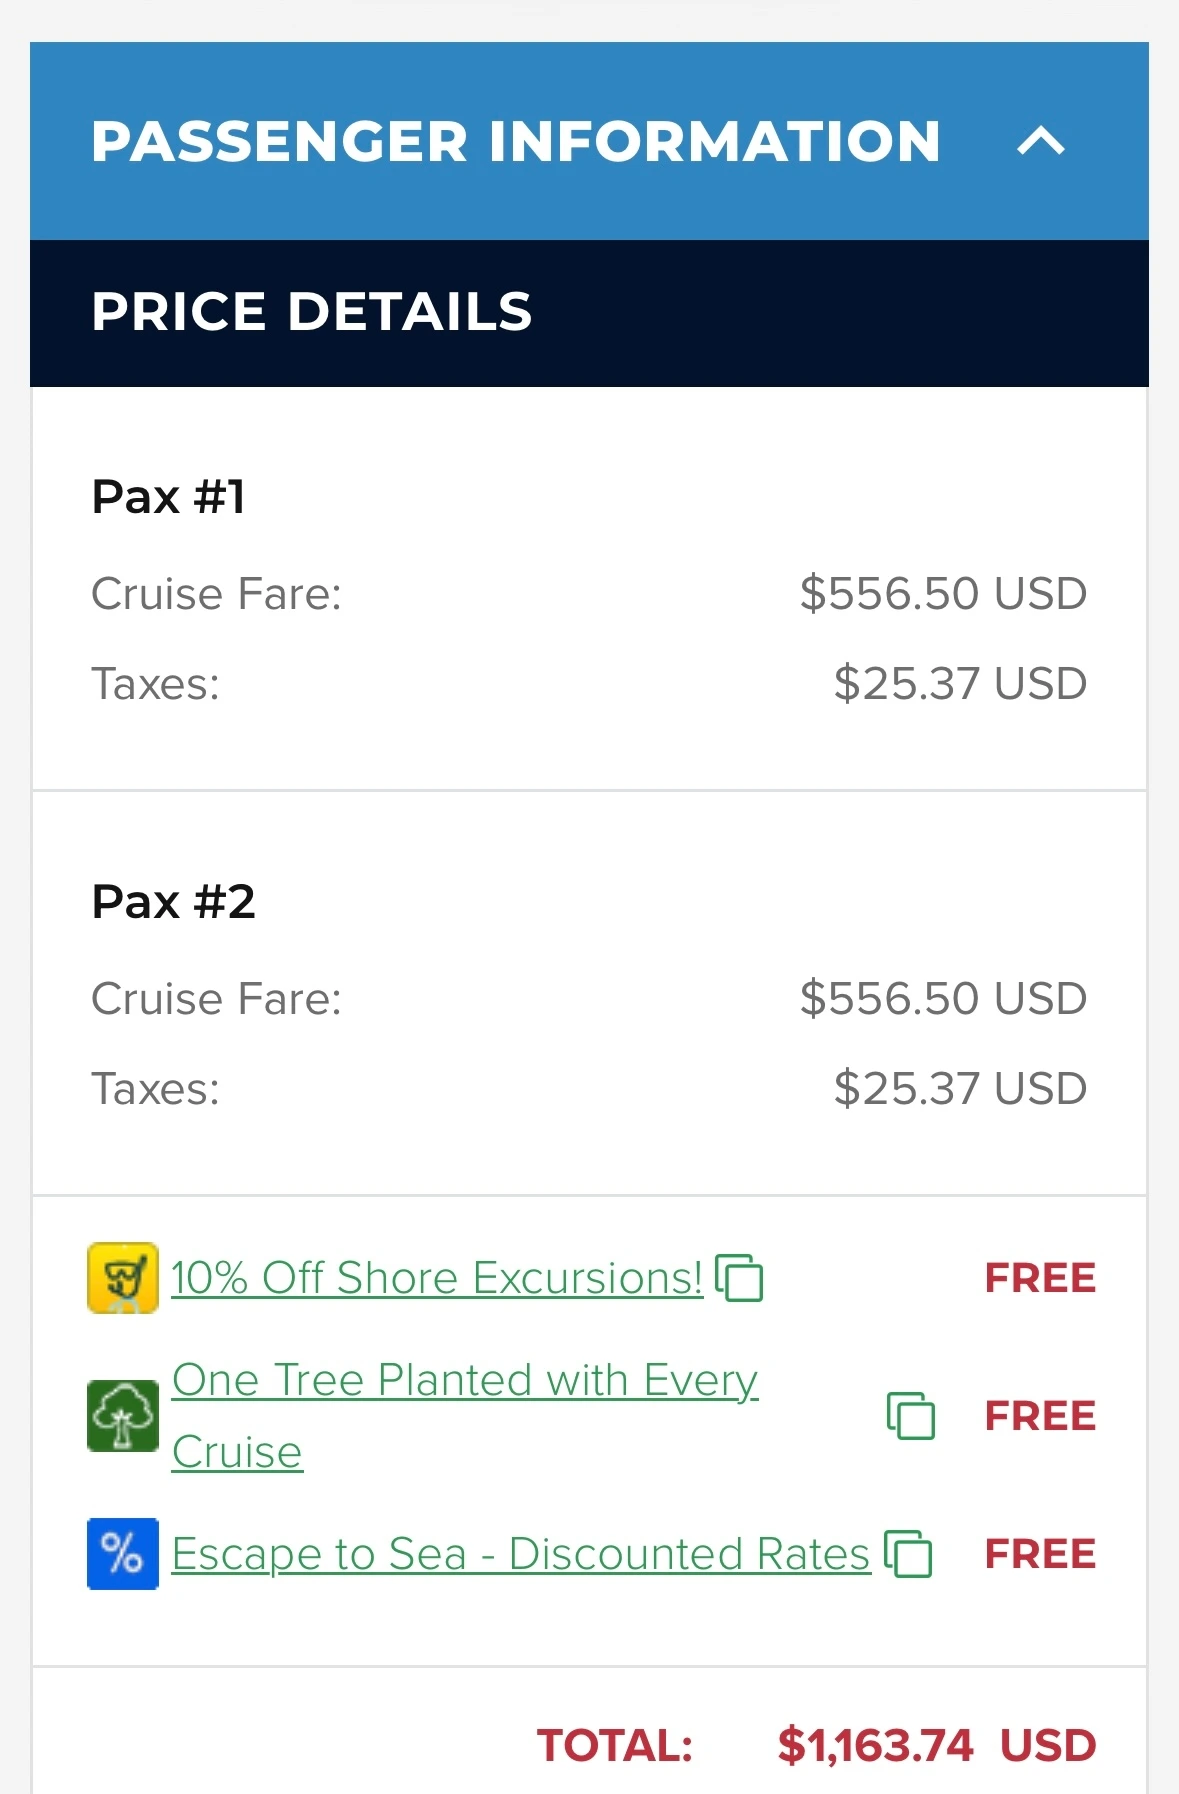Screen dimensions: 1179x1794
Task: Click the yellow snorkel excursions icon
Action: [x=123, y=1277]
